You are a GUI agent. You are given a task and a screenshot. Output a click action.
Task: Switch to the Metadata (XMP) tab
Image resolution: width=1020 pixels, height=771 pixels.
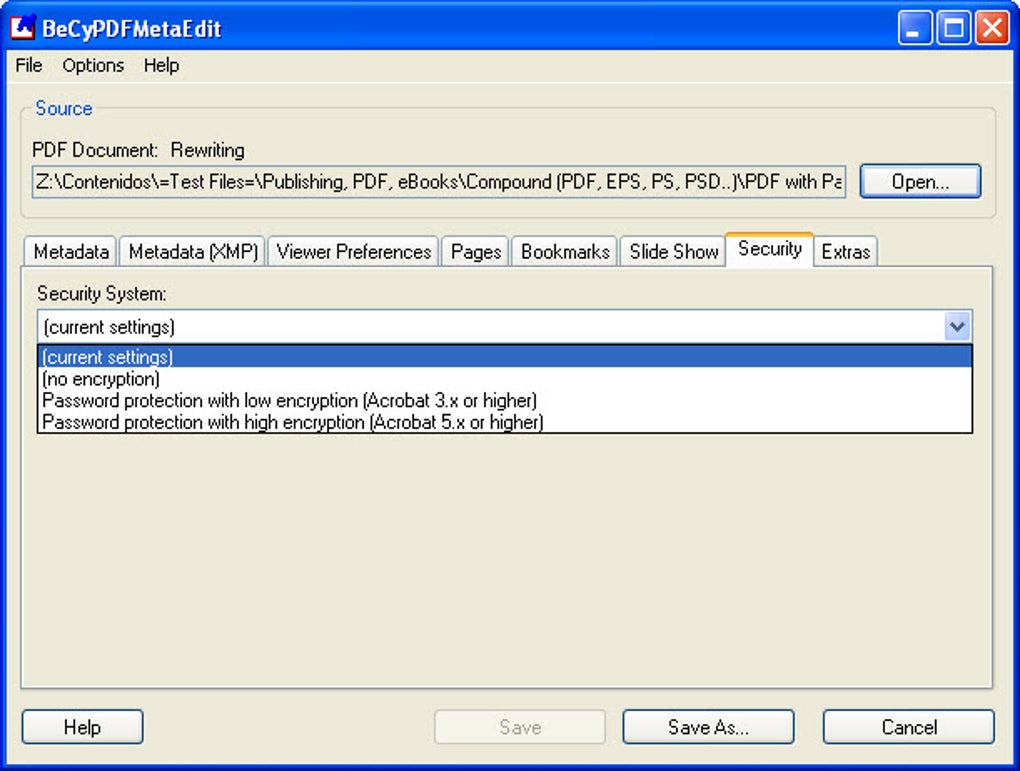(x=193, y=252)
